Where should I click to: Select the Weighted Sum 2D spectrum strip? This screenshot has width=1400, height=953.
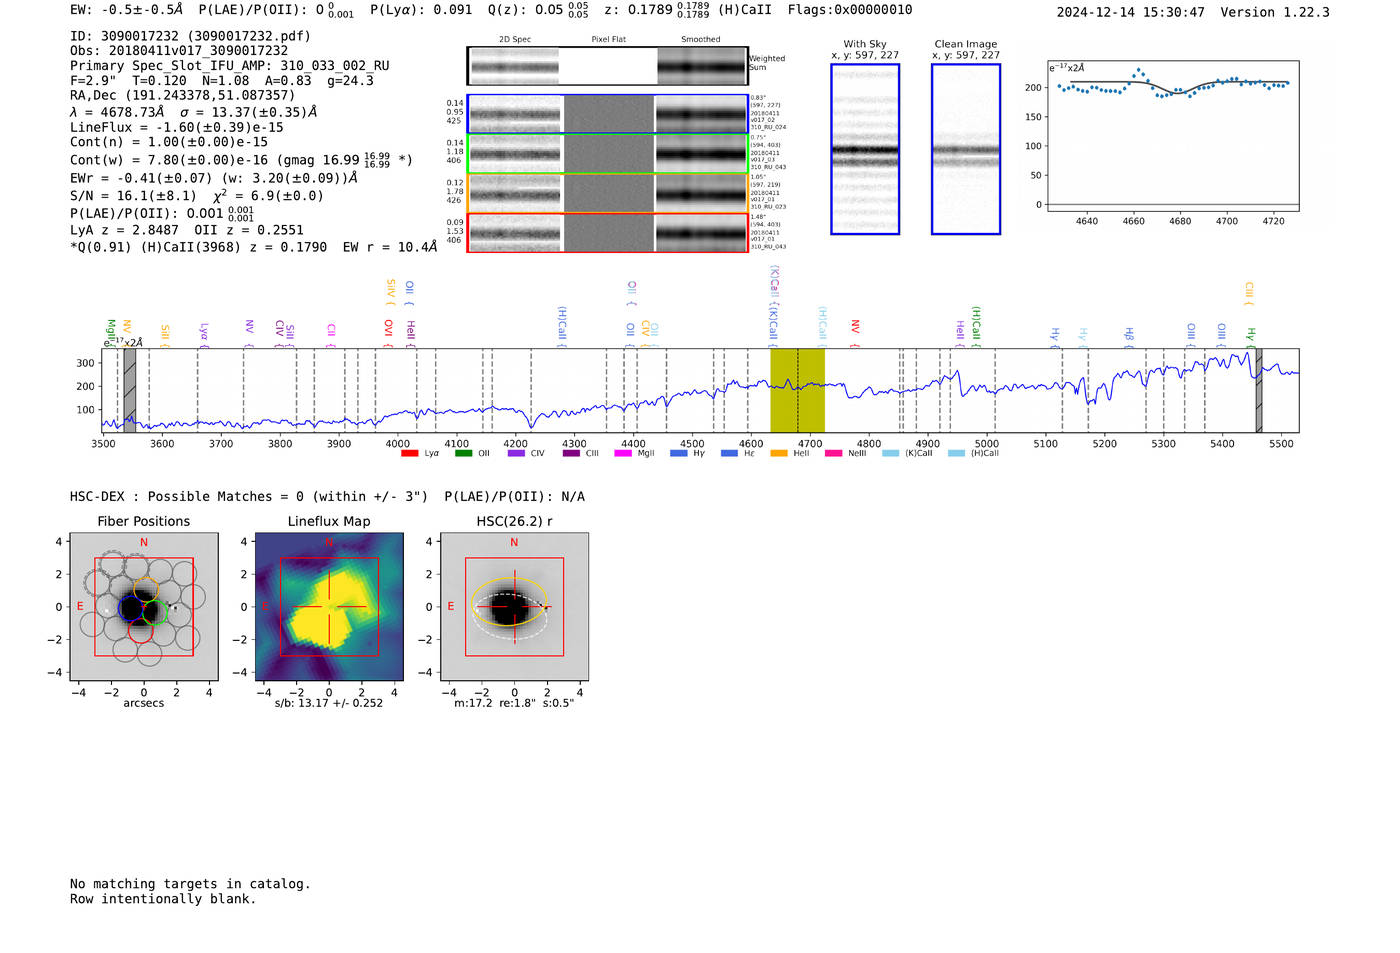click(x=607, y=66)
